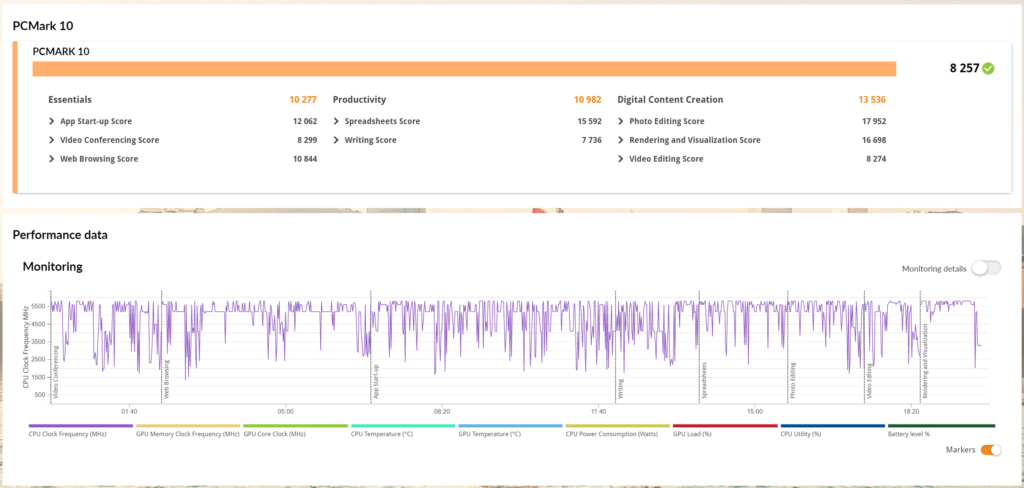Click the Digital Content Creation score 13 536
Screen dimensions: 1024x488
click(872, 100)
